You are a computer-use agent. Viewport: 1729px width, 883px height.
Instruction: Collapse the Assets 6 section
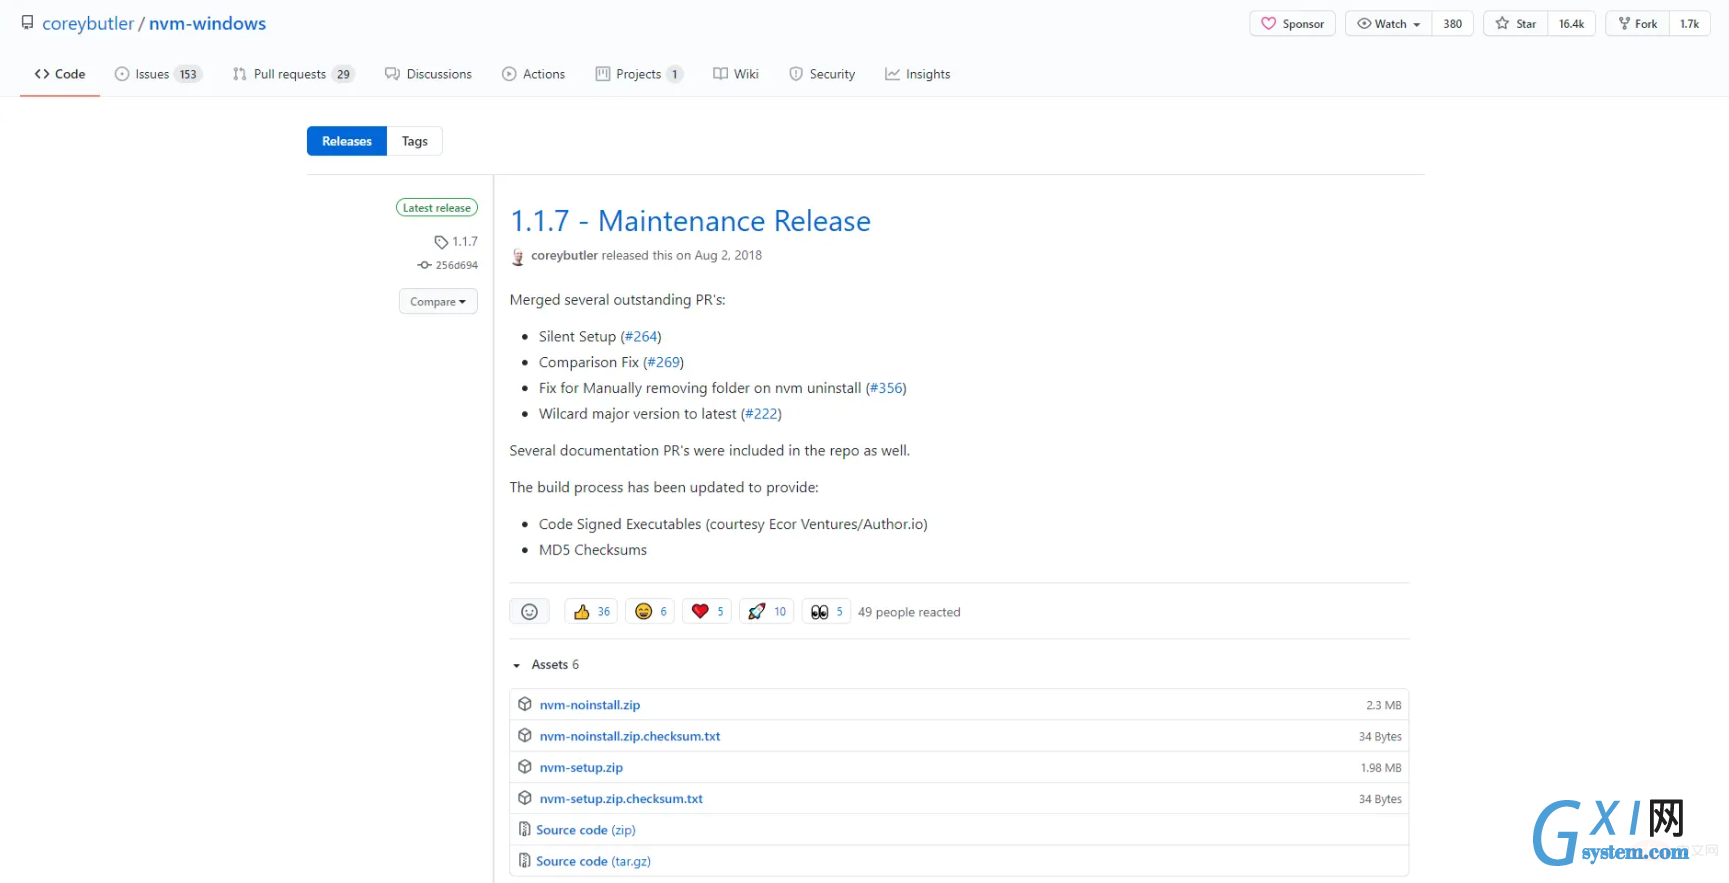click(x=546, y=664)
